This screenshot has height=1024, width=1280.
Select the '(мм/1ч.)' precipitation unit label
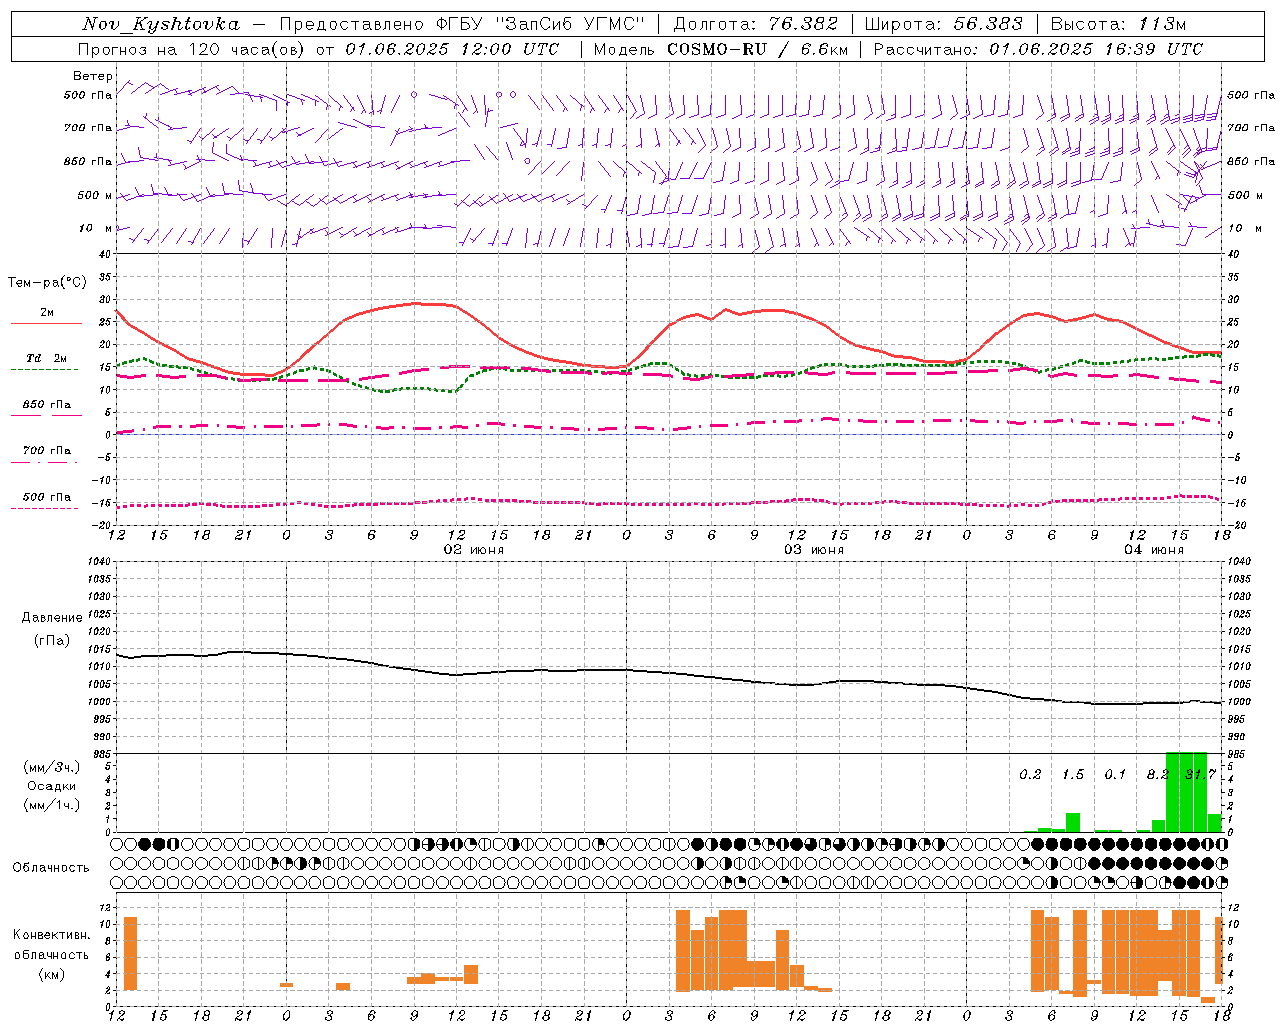point(51,805)
